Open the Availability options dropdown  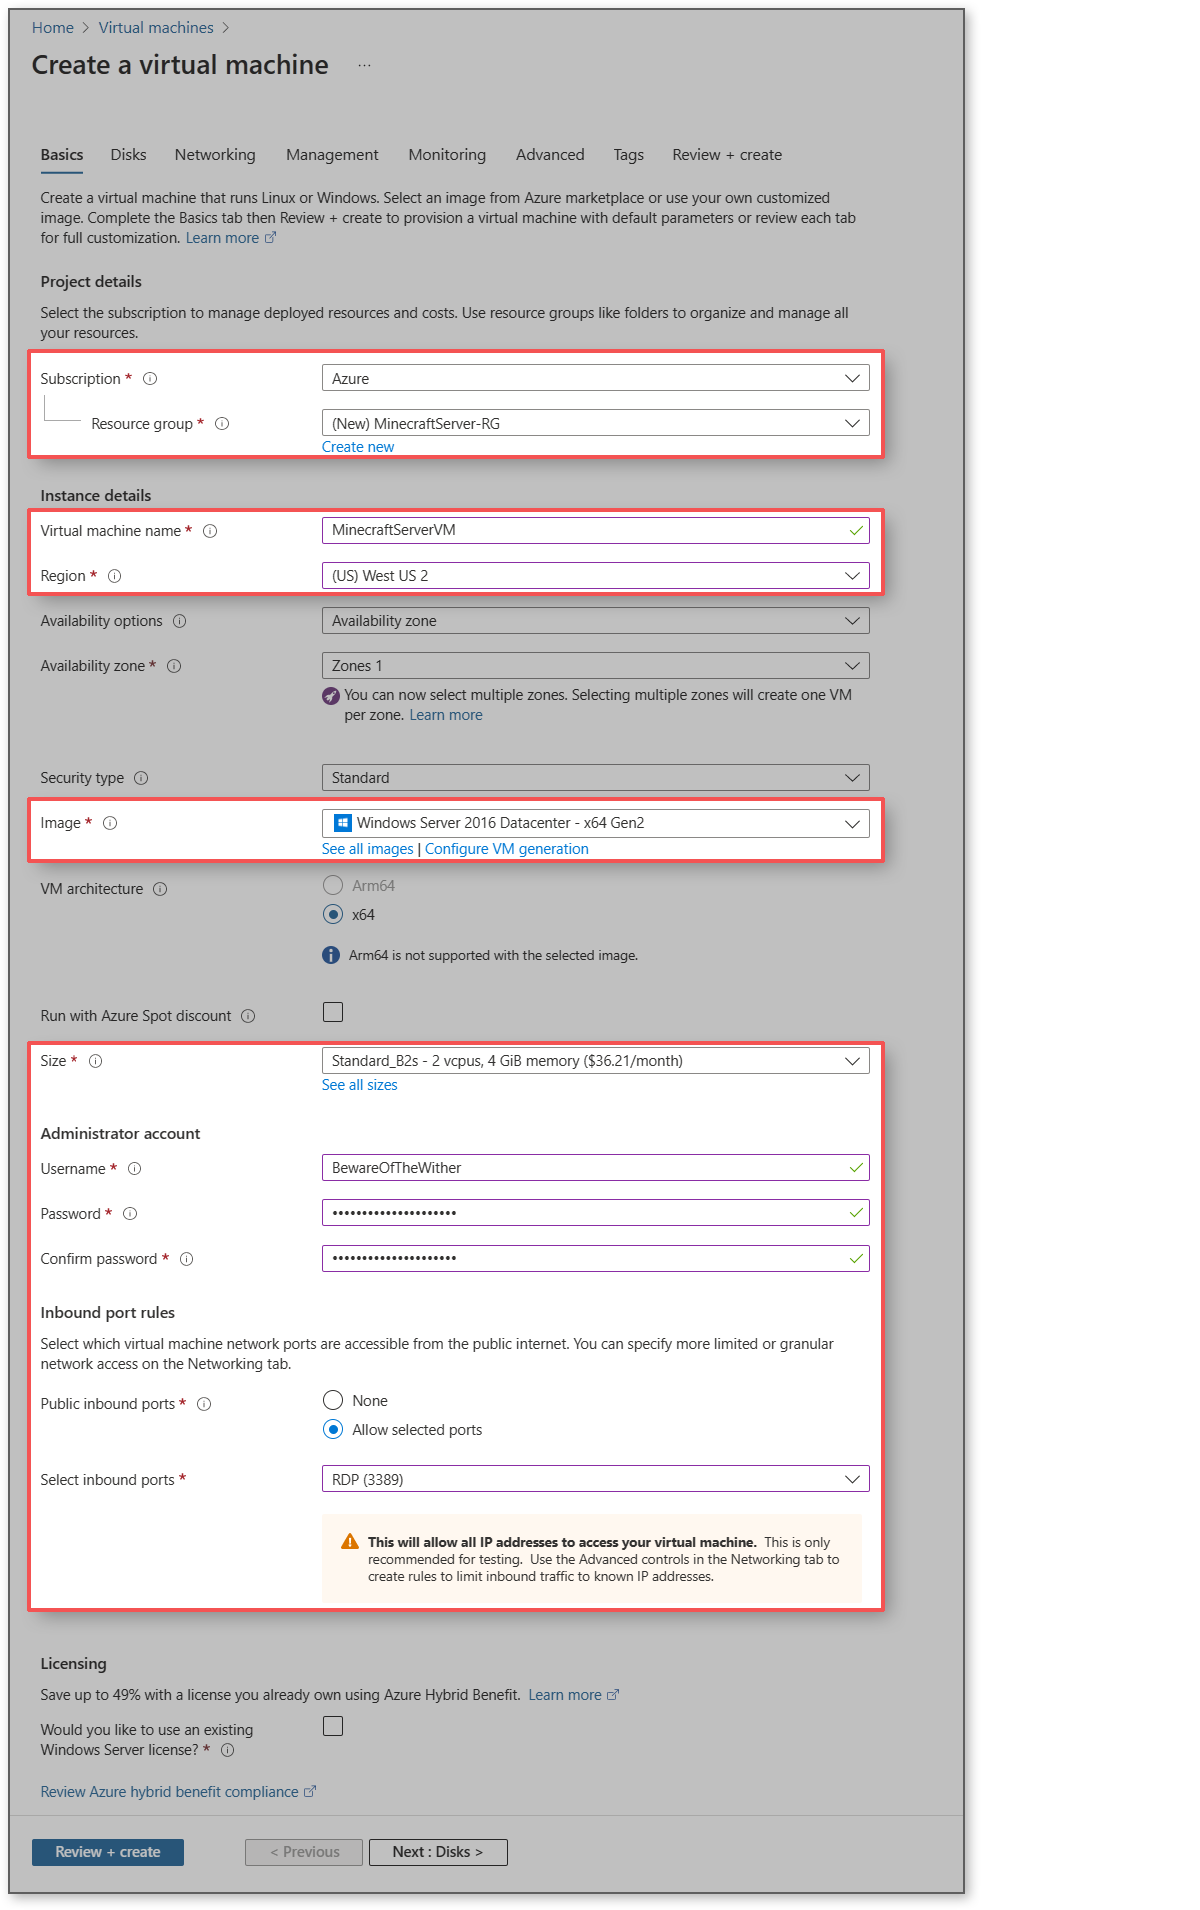[x=596, y=621]
